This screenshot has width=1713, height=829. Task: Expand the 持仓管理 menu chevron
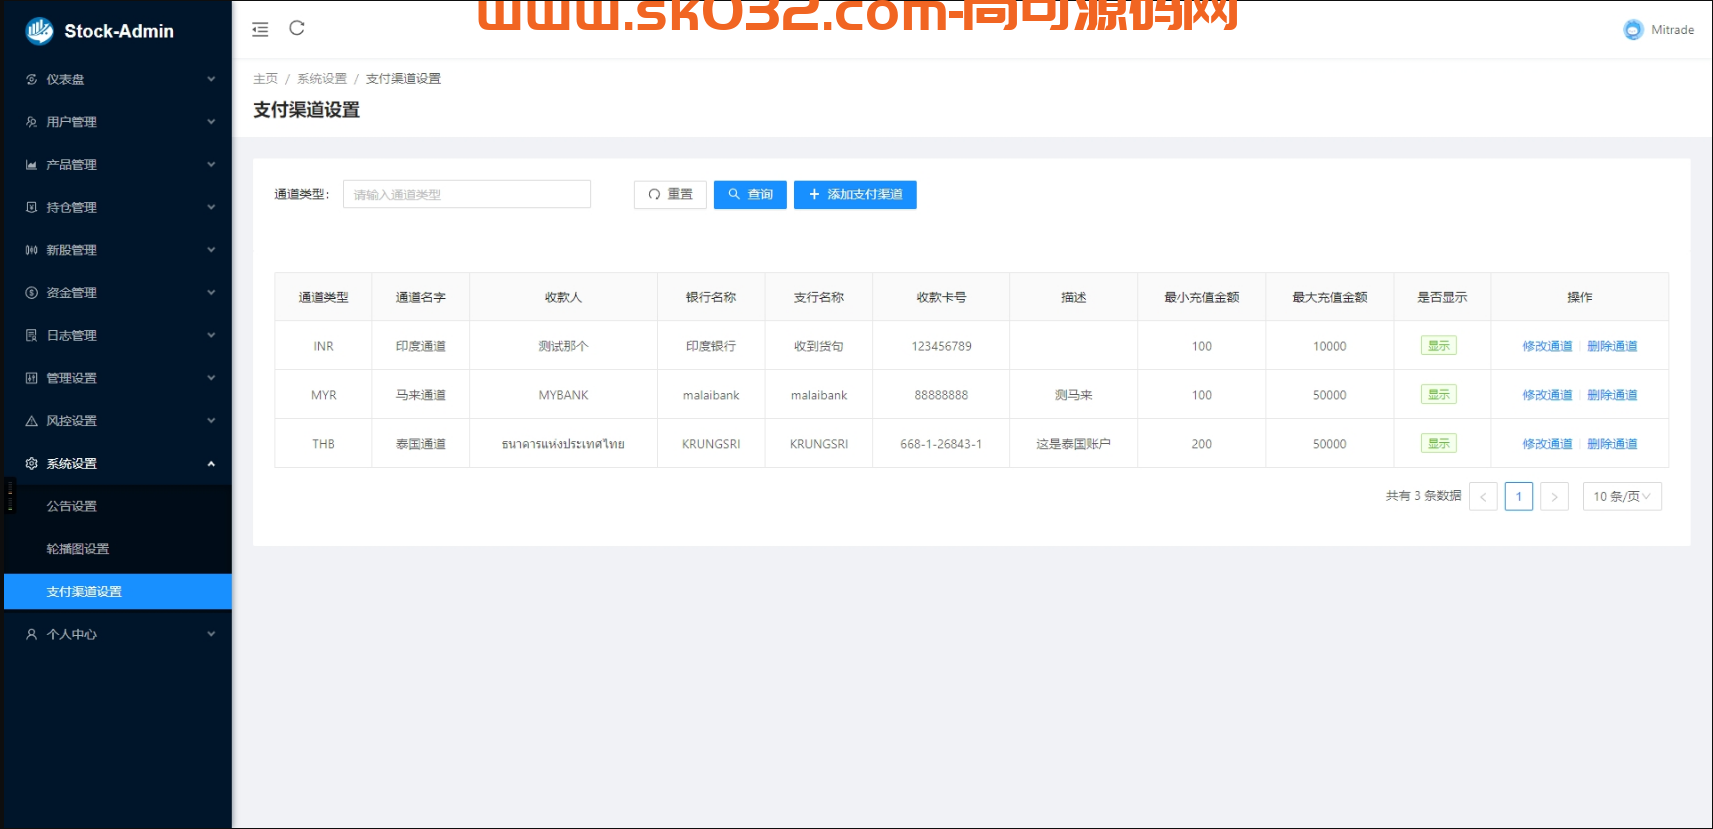tap(211, 207)
